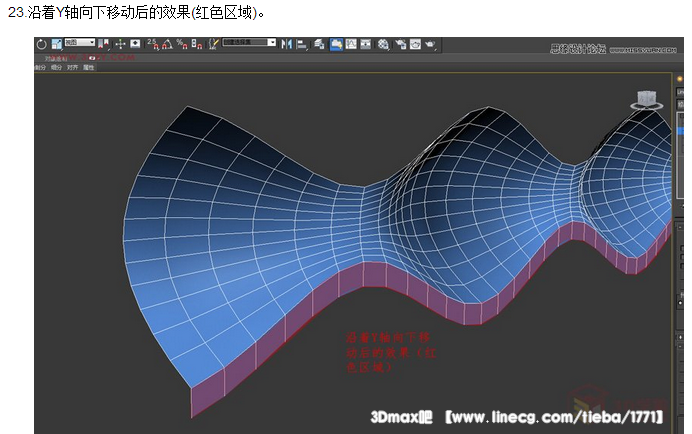The height and width of the screenshot is (434, 692).
Task: Select the Scale tool icon
Action: pyautogui.click(x=56, y=44)
